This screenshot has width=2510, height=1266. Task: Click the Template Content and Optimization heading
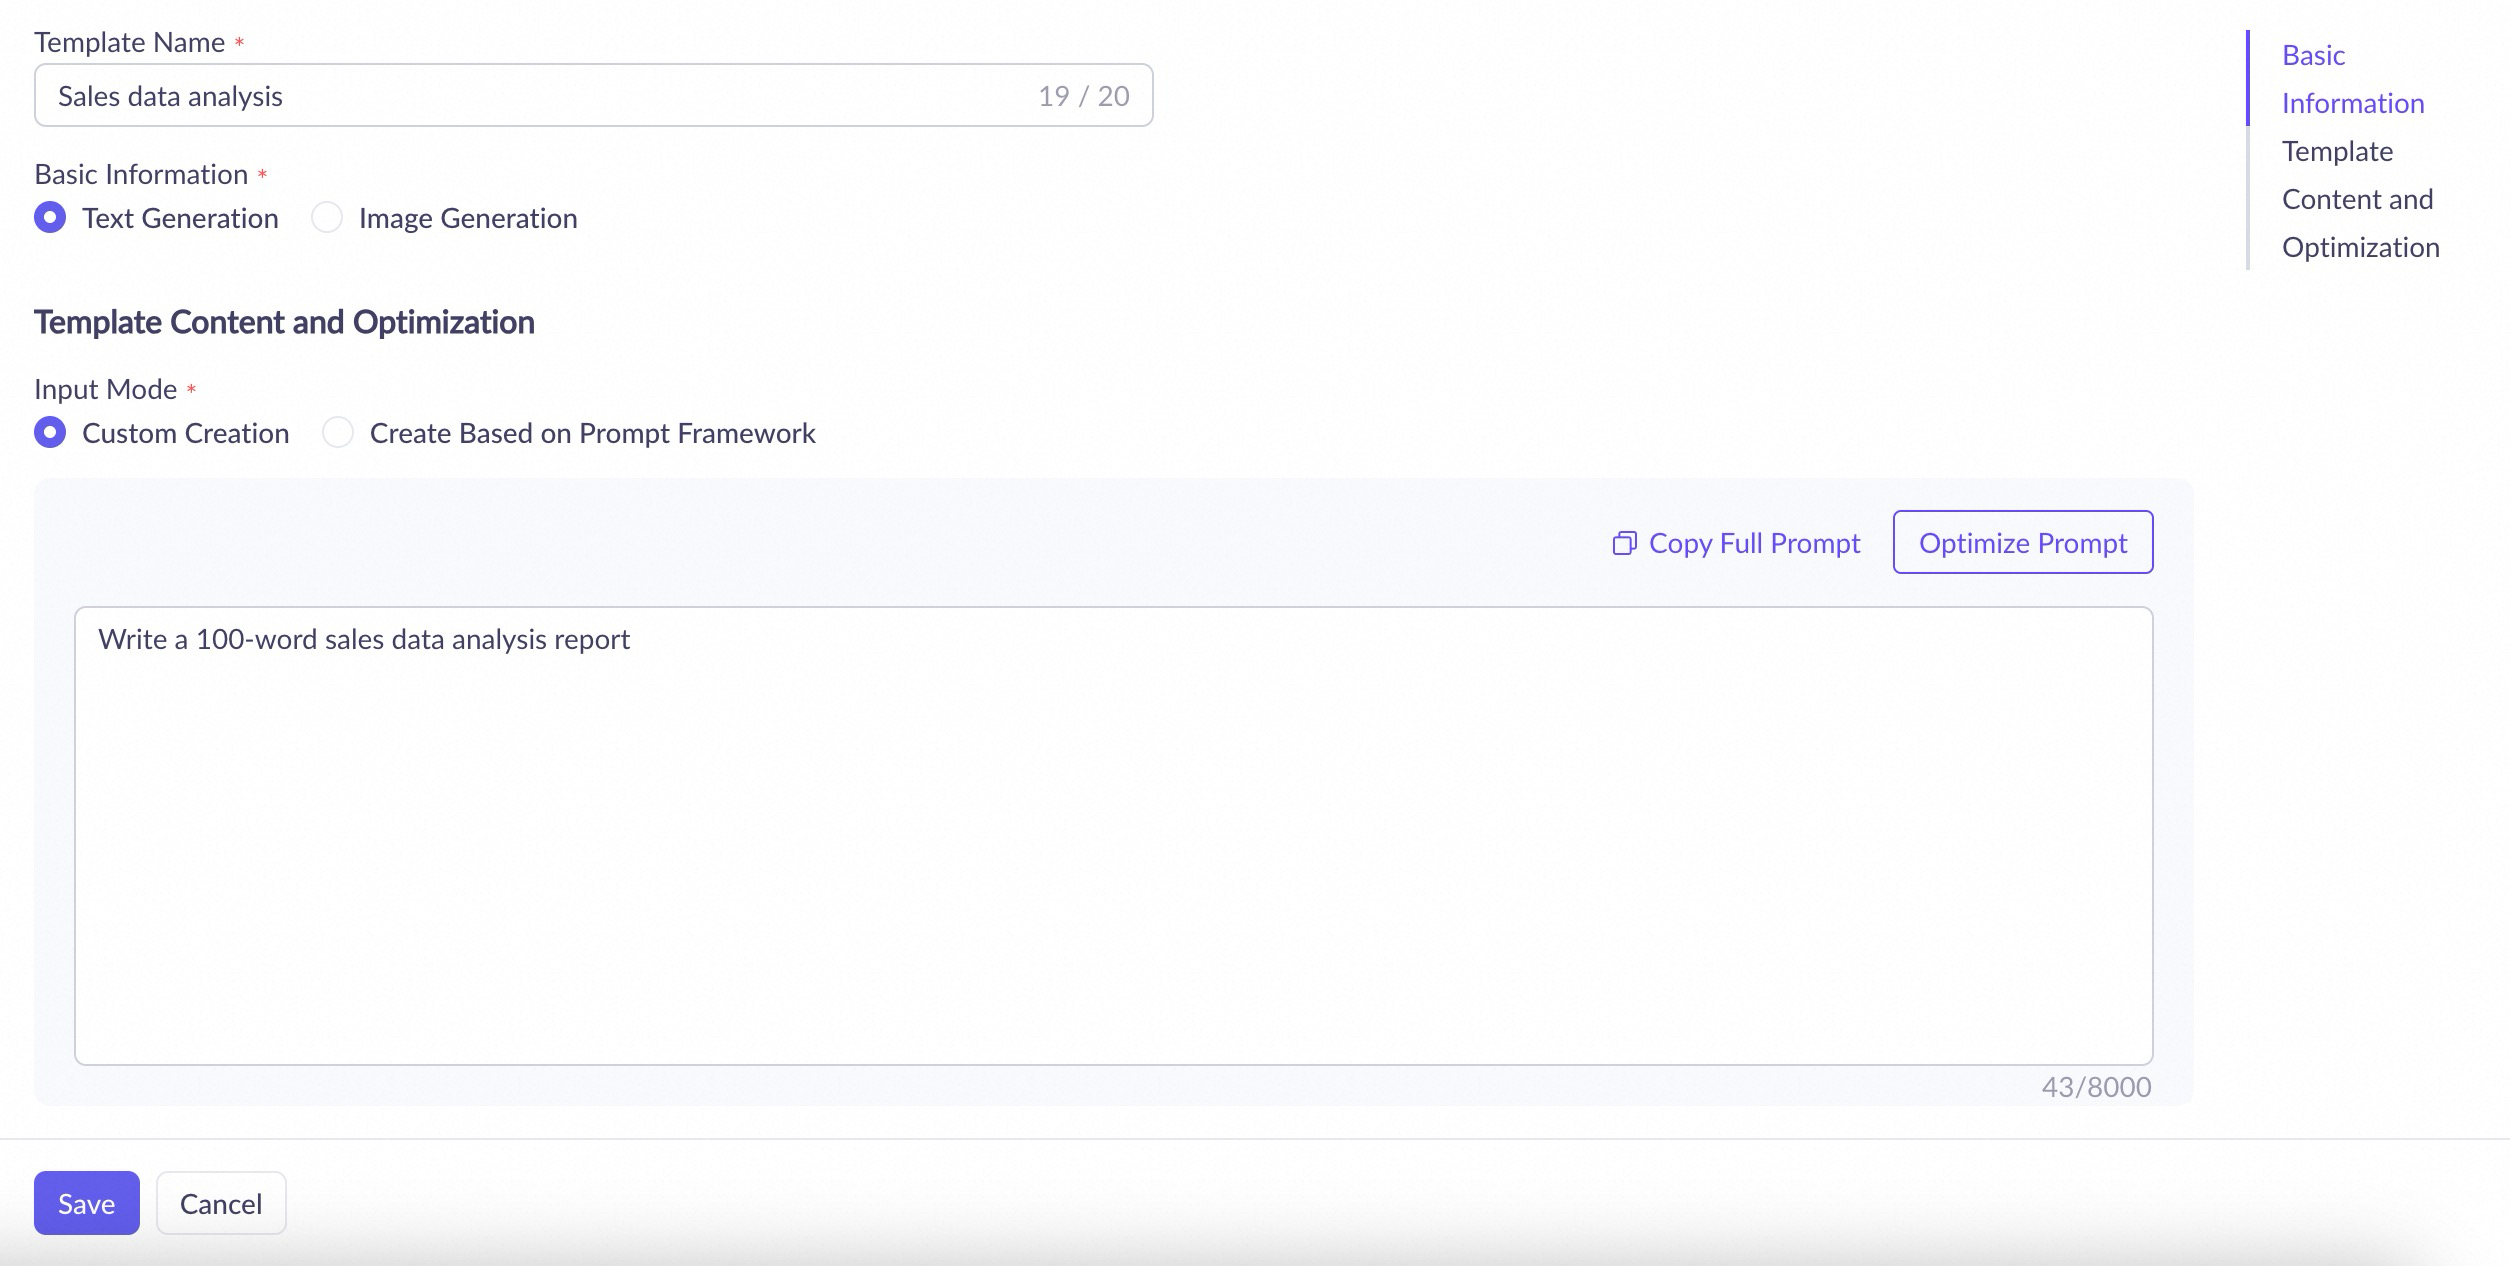point(284,322)
